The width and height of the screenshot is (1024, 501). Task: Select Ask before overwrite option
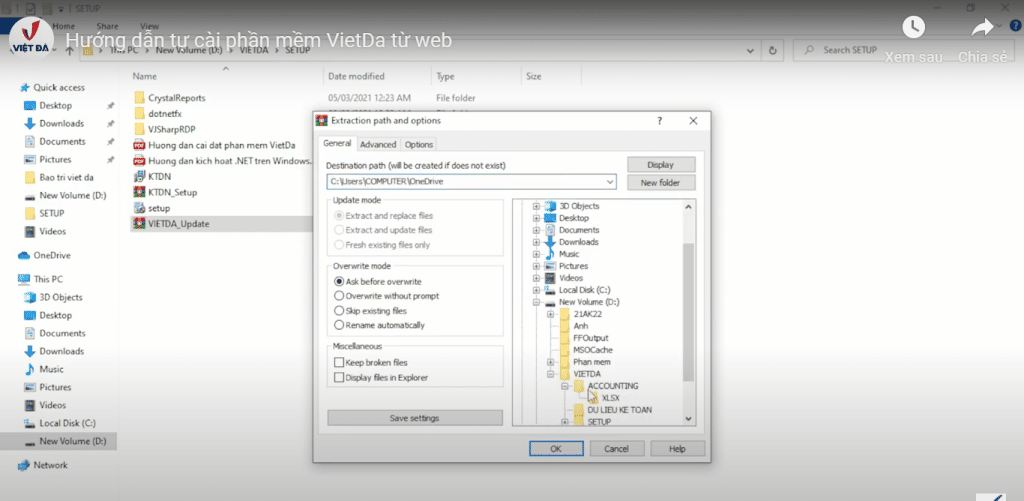(339, 282)
